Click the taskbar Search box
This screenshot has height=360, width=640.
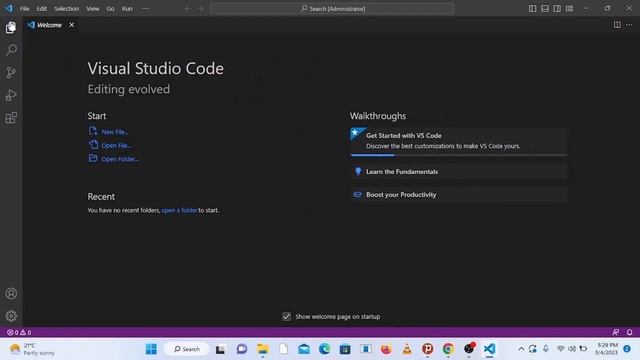tap(187, 349)
